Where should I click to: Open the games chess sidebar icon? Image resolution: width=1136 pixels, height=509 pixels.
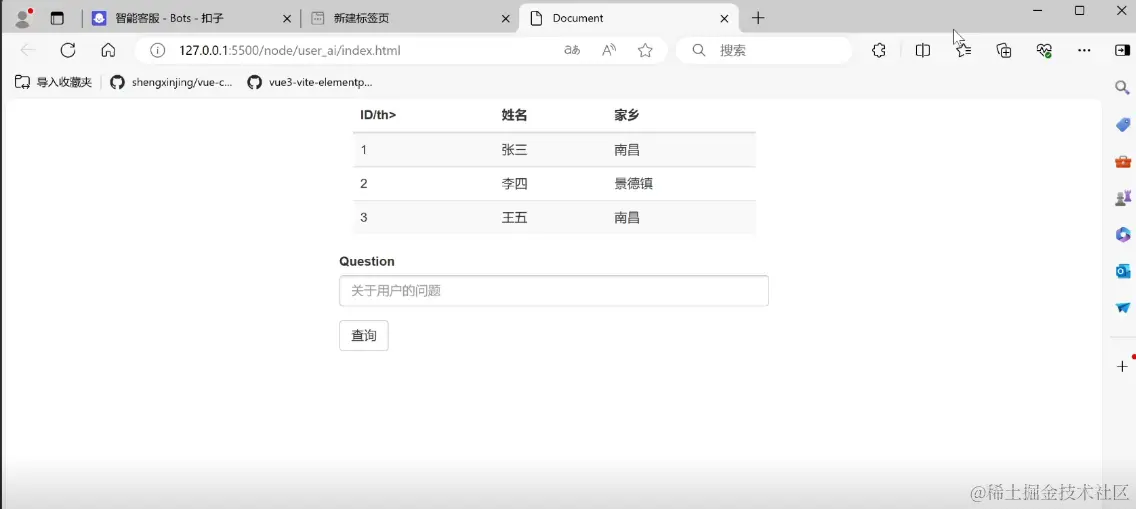(1122, 197)
